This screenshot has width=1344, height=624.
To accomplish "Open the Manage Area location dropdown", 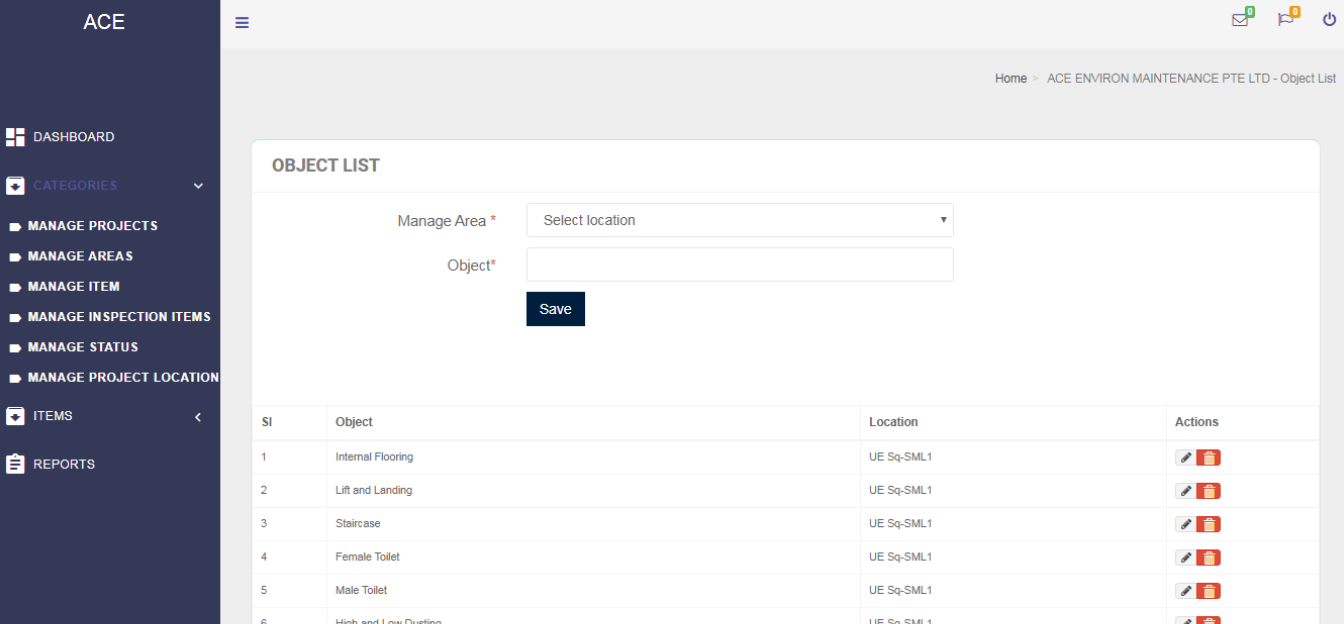I will coord(739,220).
